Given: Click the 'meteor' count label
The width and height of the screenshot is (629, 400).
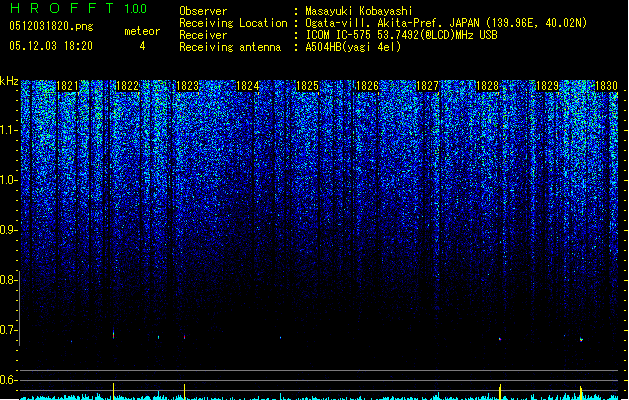Looking at the screenshot, I should pyautogui.click(x=142, y=31).
